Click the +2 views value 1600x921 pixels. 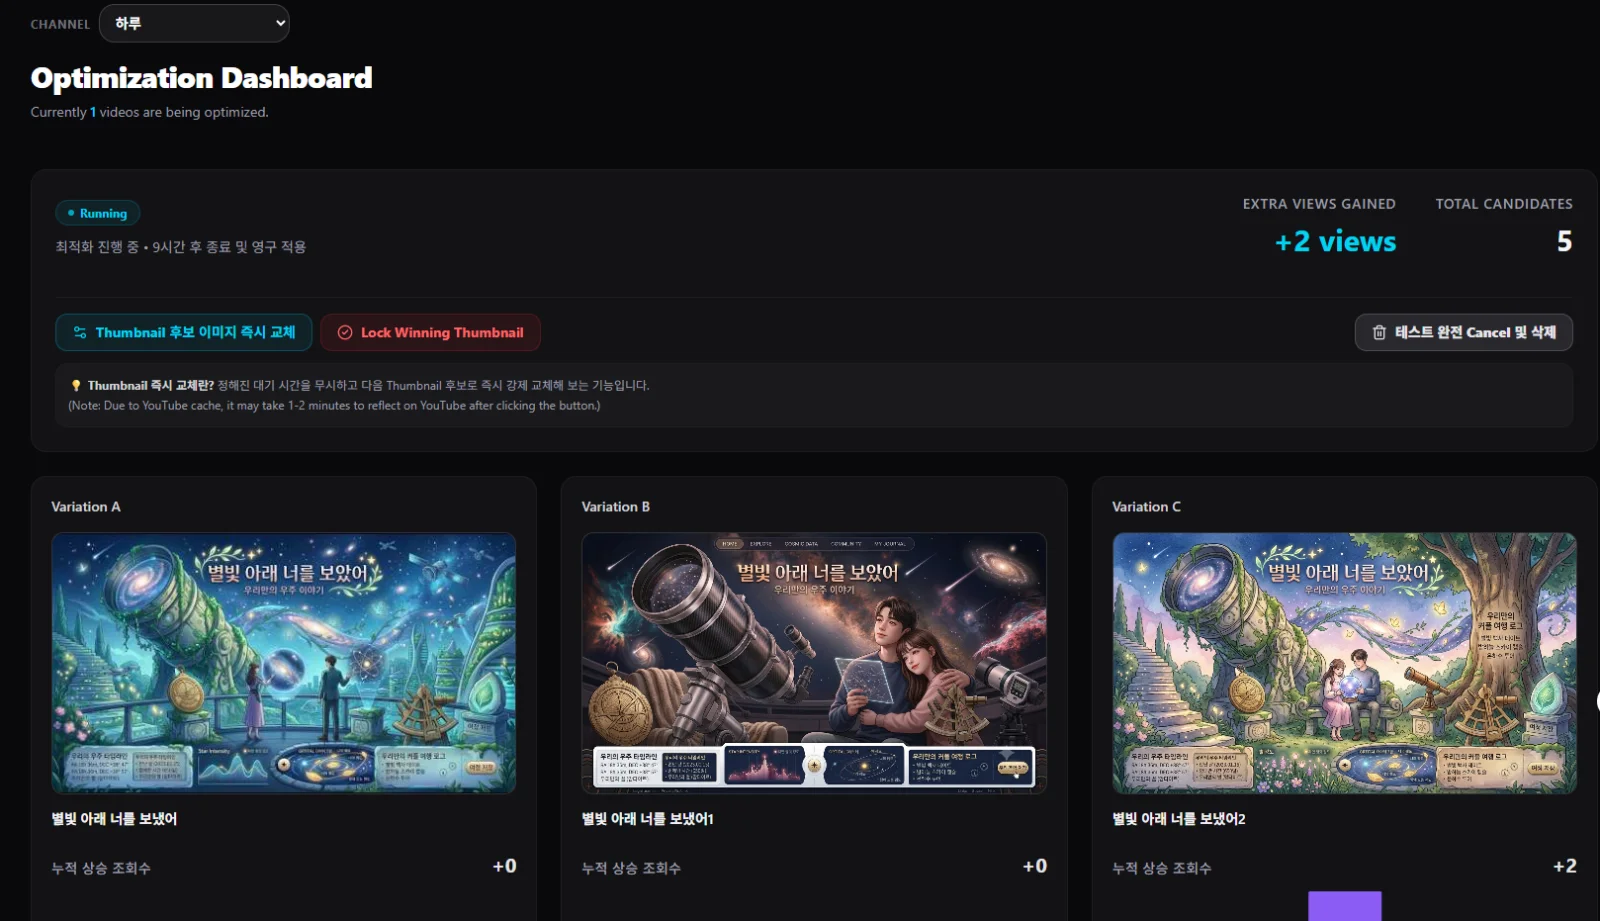click(1335, 242)
